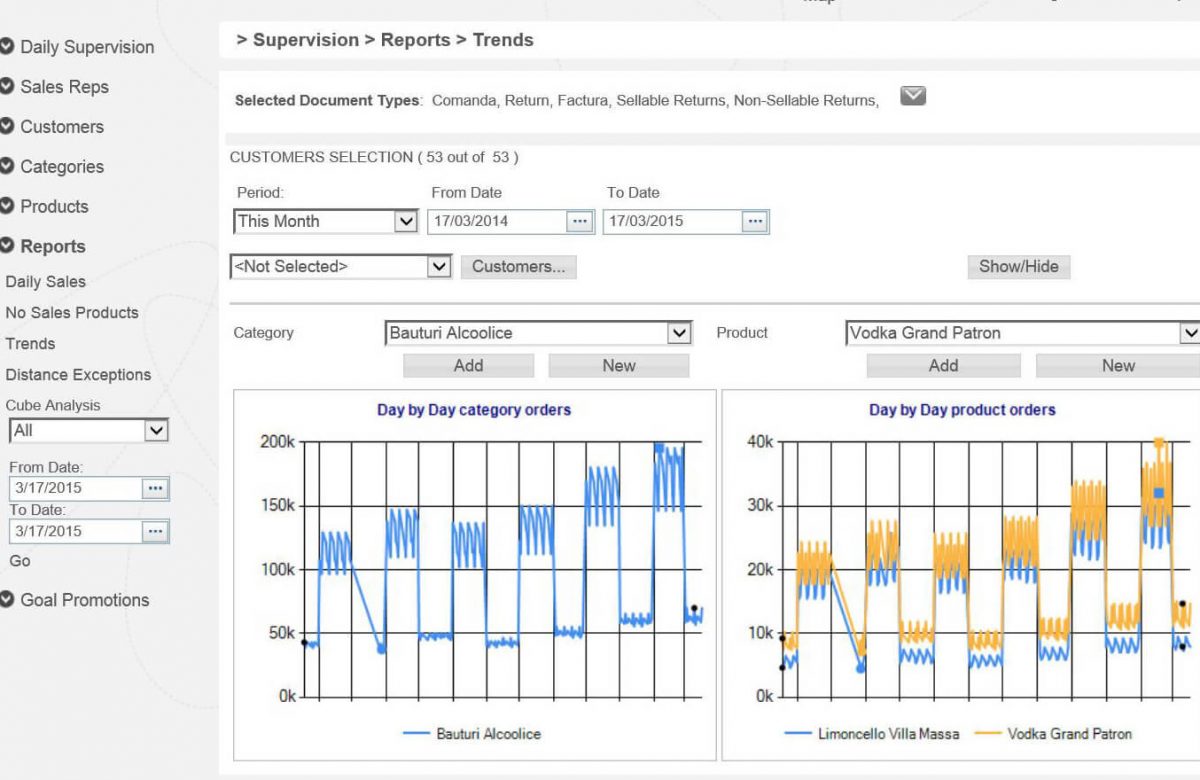1200x780 pixels.
Task: Click Add button under Category
Action: click(468, 366)
